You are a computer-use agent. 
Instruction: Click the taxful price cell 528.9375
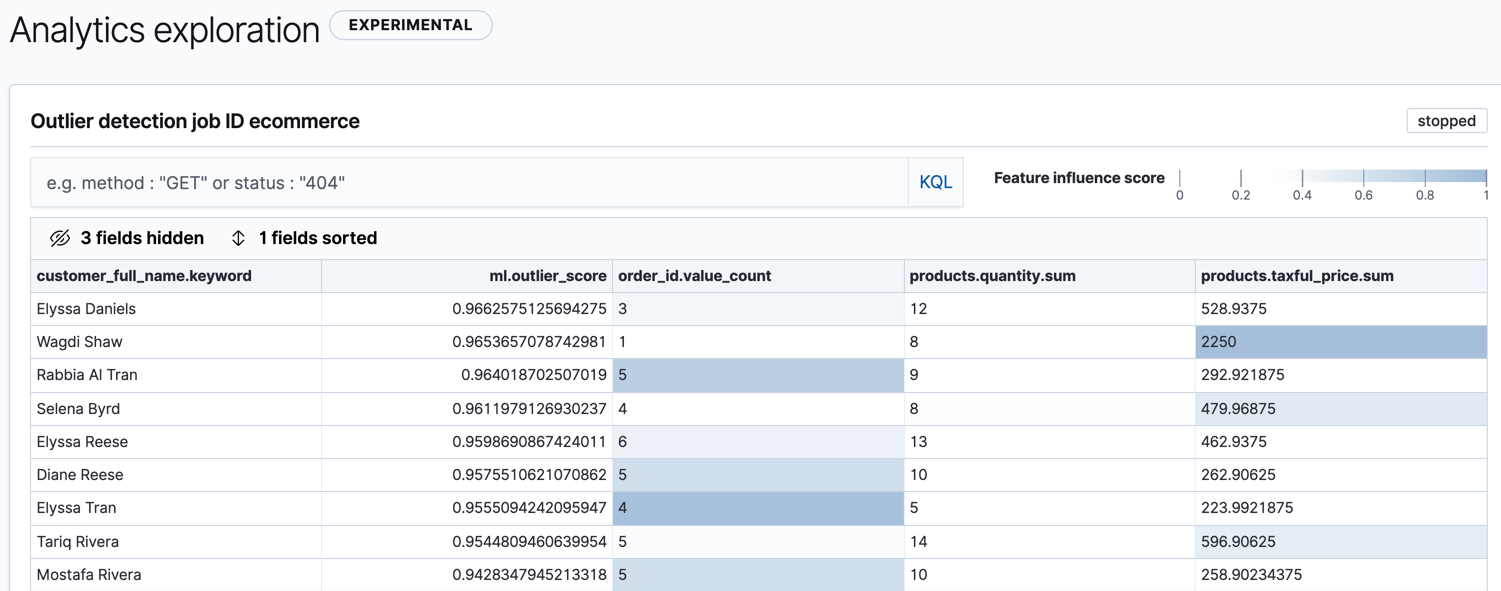point(1341,309)
